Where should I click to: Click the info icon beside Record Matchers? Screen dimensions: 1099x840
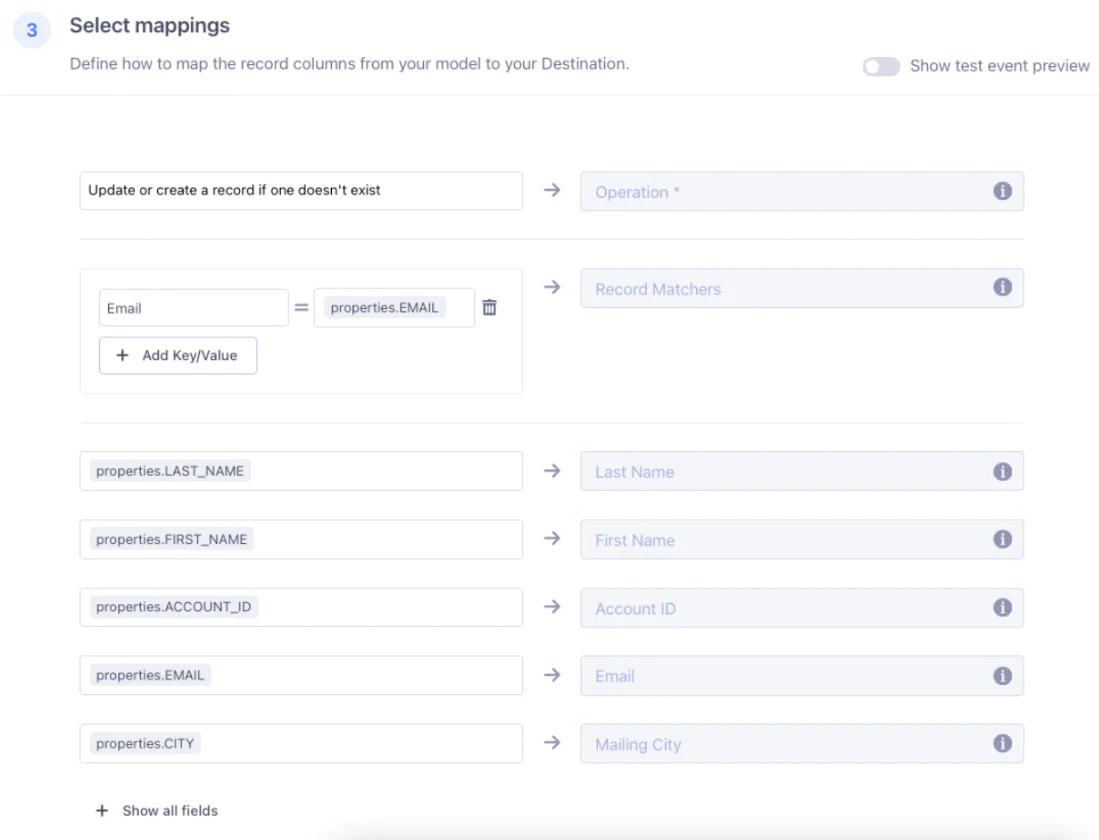1003,287
